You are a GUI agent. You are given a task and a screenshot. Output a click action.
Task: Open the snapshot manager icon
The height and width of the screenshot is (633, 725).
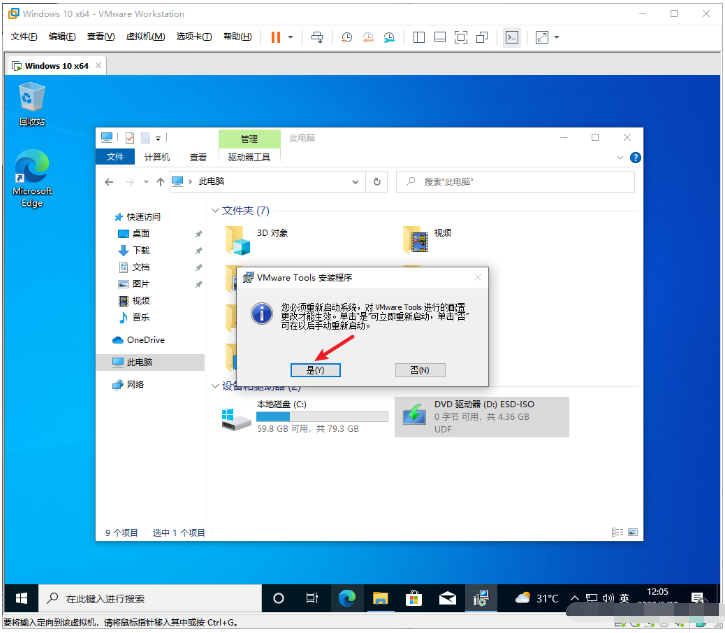point(389,37)
